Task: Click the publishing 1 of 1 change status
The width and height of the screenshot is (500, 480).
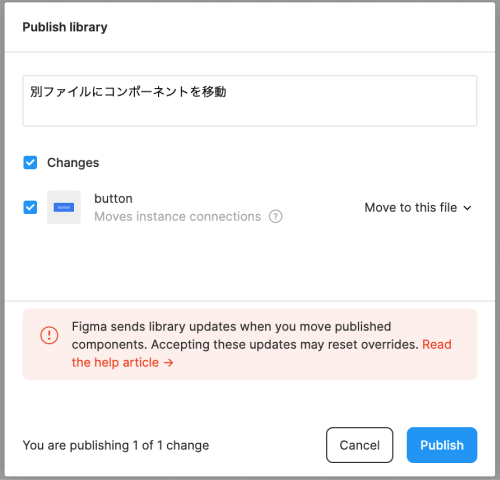Action: (x=116, y=445)
